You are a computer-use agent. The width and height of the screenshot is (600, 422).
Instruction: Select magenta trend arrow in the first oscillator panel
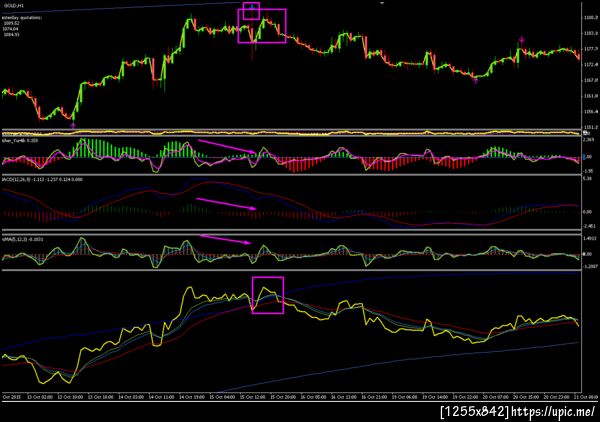pyautogui.click(x=227, y=147)
